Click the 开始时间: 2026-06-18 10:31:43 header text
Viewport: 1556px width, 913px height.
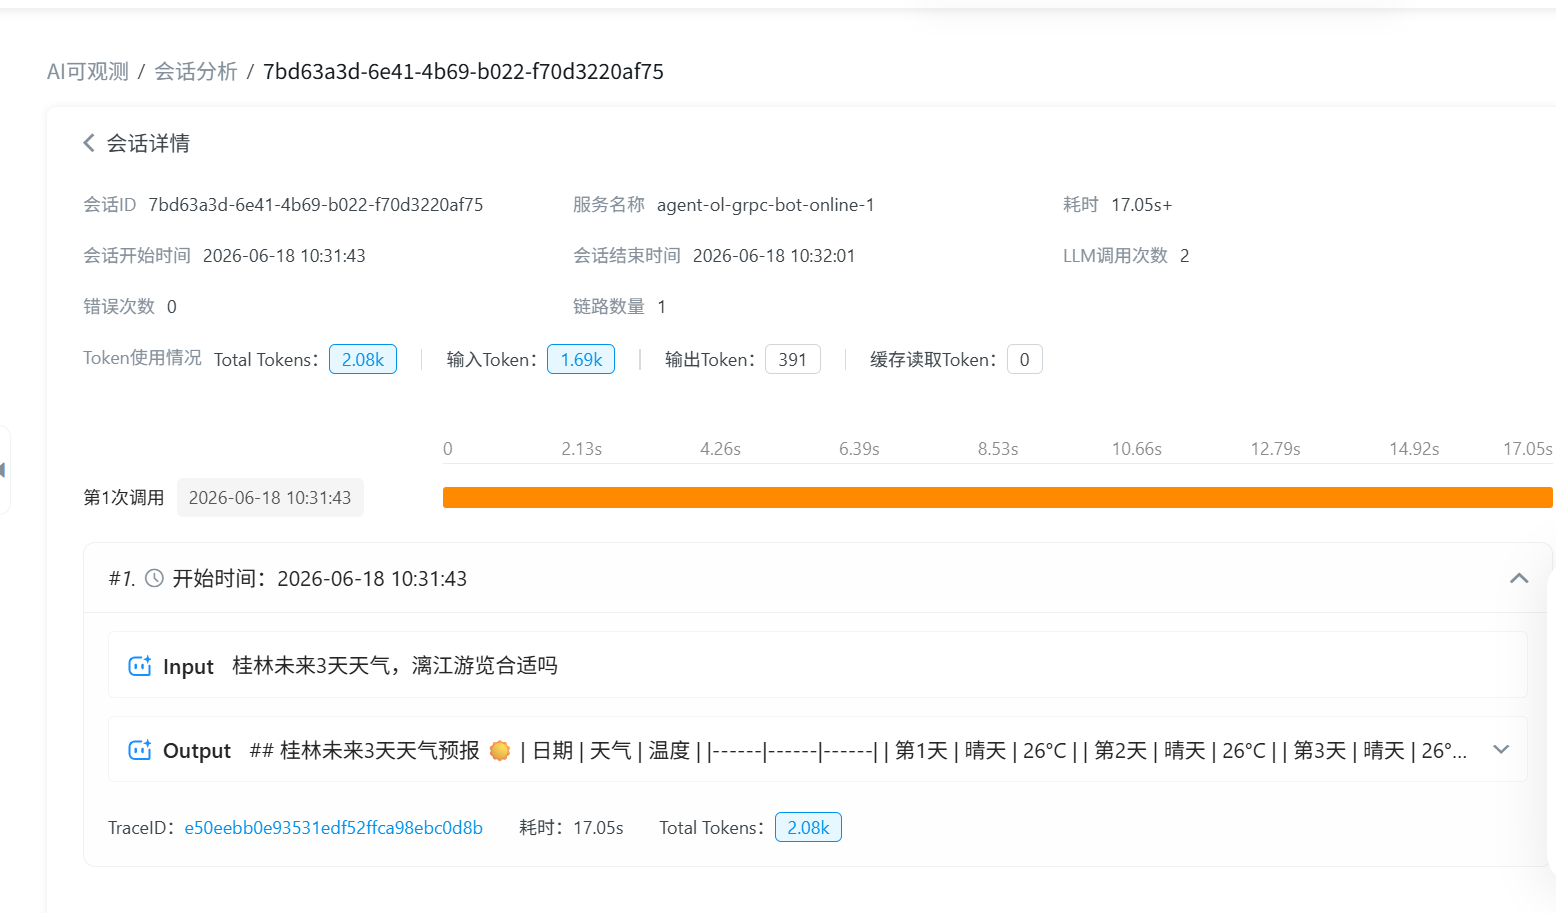click(320, 578)
